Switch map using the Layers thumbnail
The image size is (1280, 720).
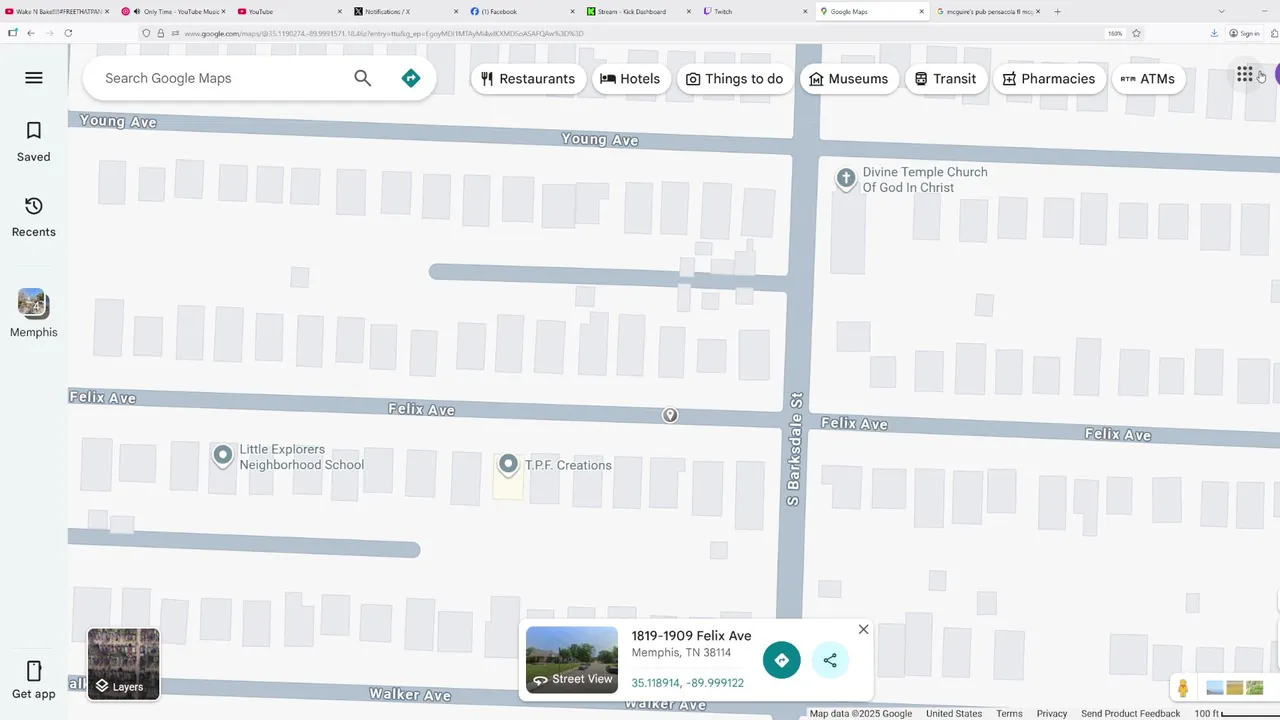click(123, 664)
